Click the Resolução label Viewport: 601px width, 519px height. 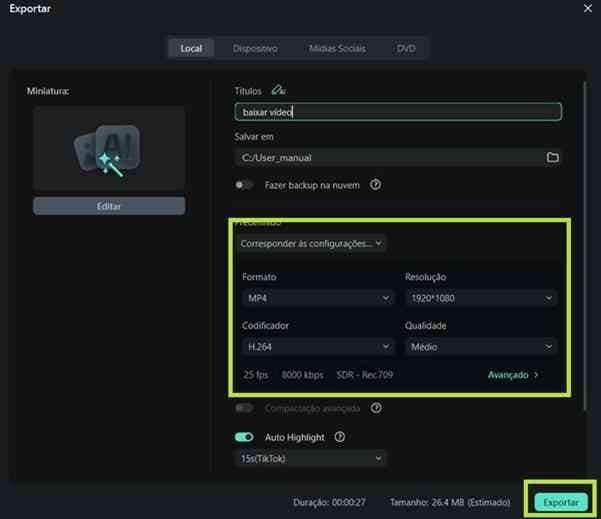point(425,277)
